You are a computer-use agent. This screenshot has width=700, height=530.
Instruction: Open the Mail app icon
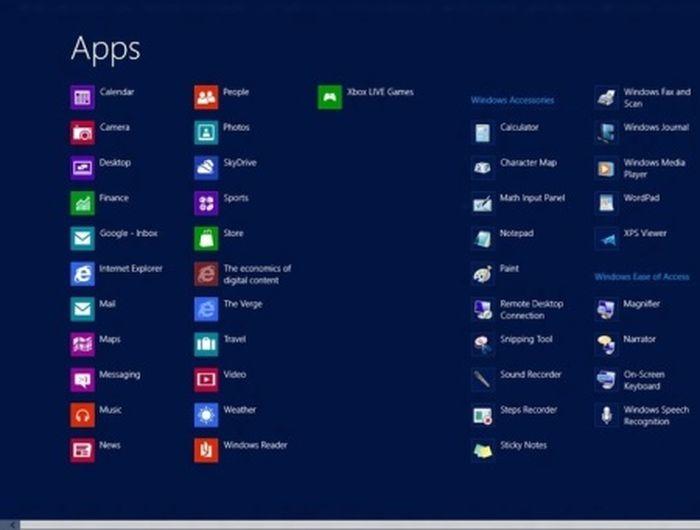83,309
